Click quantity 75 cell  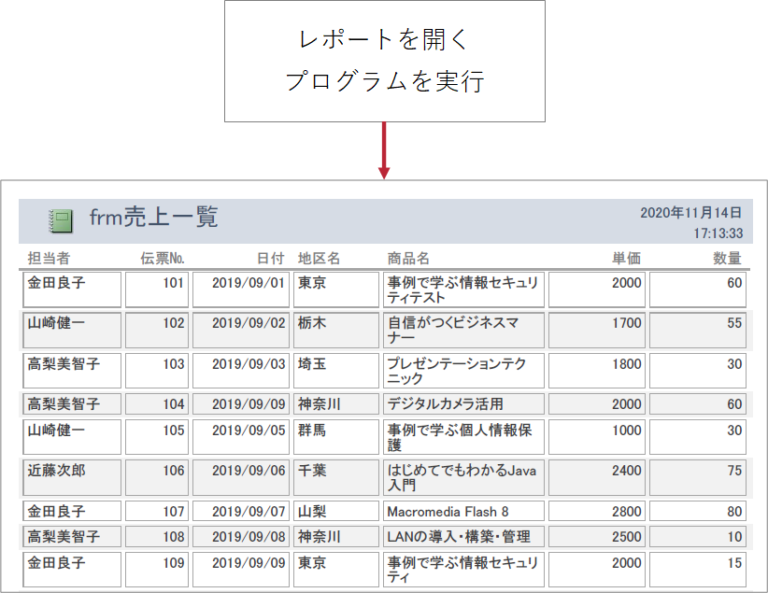(698, 477)
